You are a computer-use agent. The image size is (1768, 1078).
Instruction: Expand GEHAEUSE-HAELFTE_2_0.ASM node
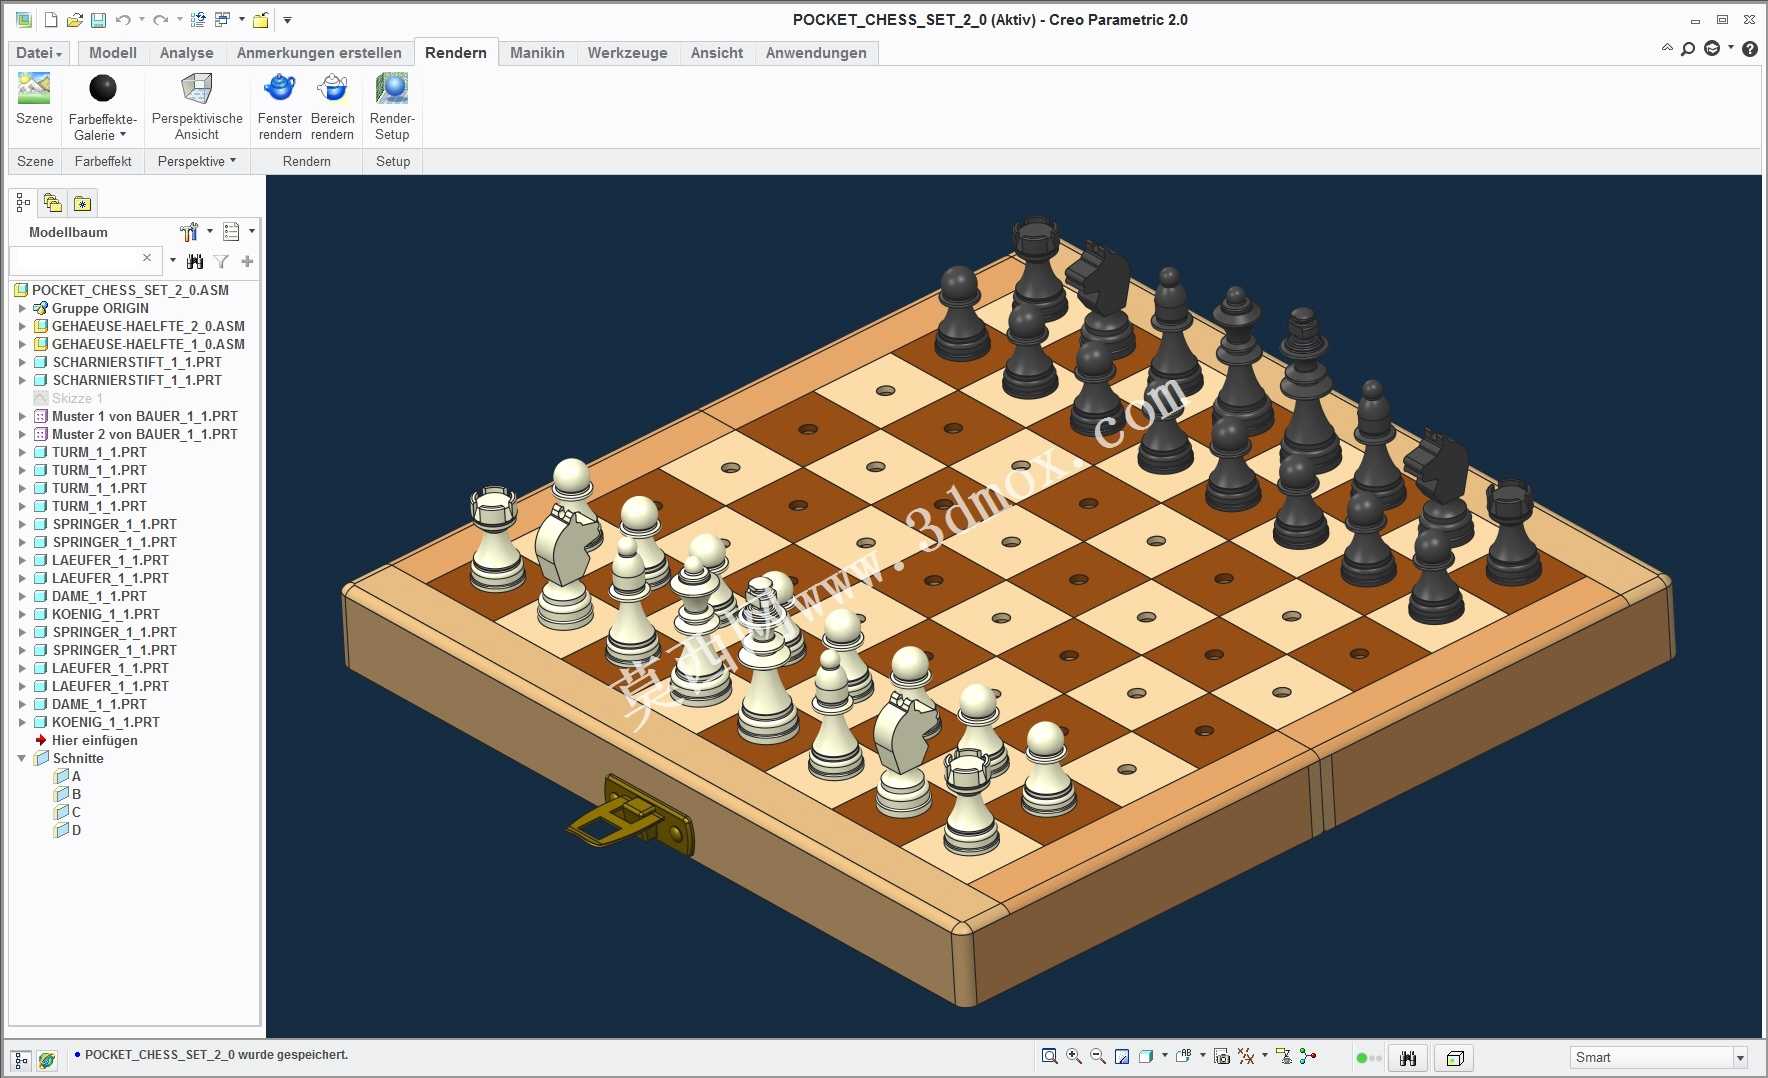click(x=22, y=326)
